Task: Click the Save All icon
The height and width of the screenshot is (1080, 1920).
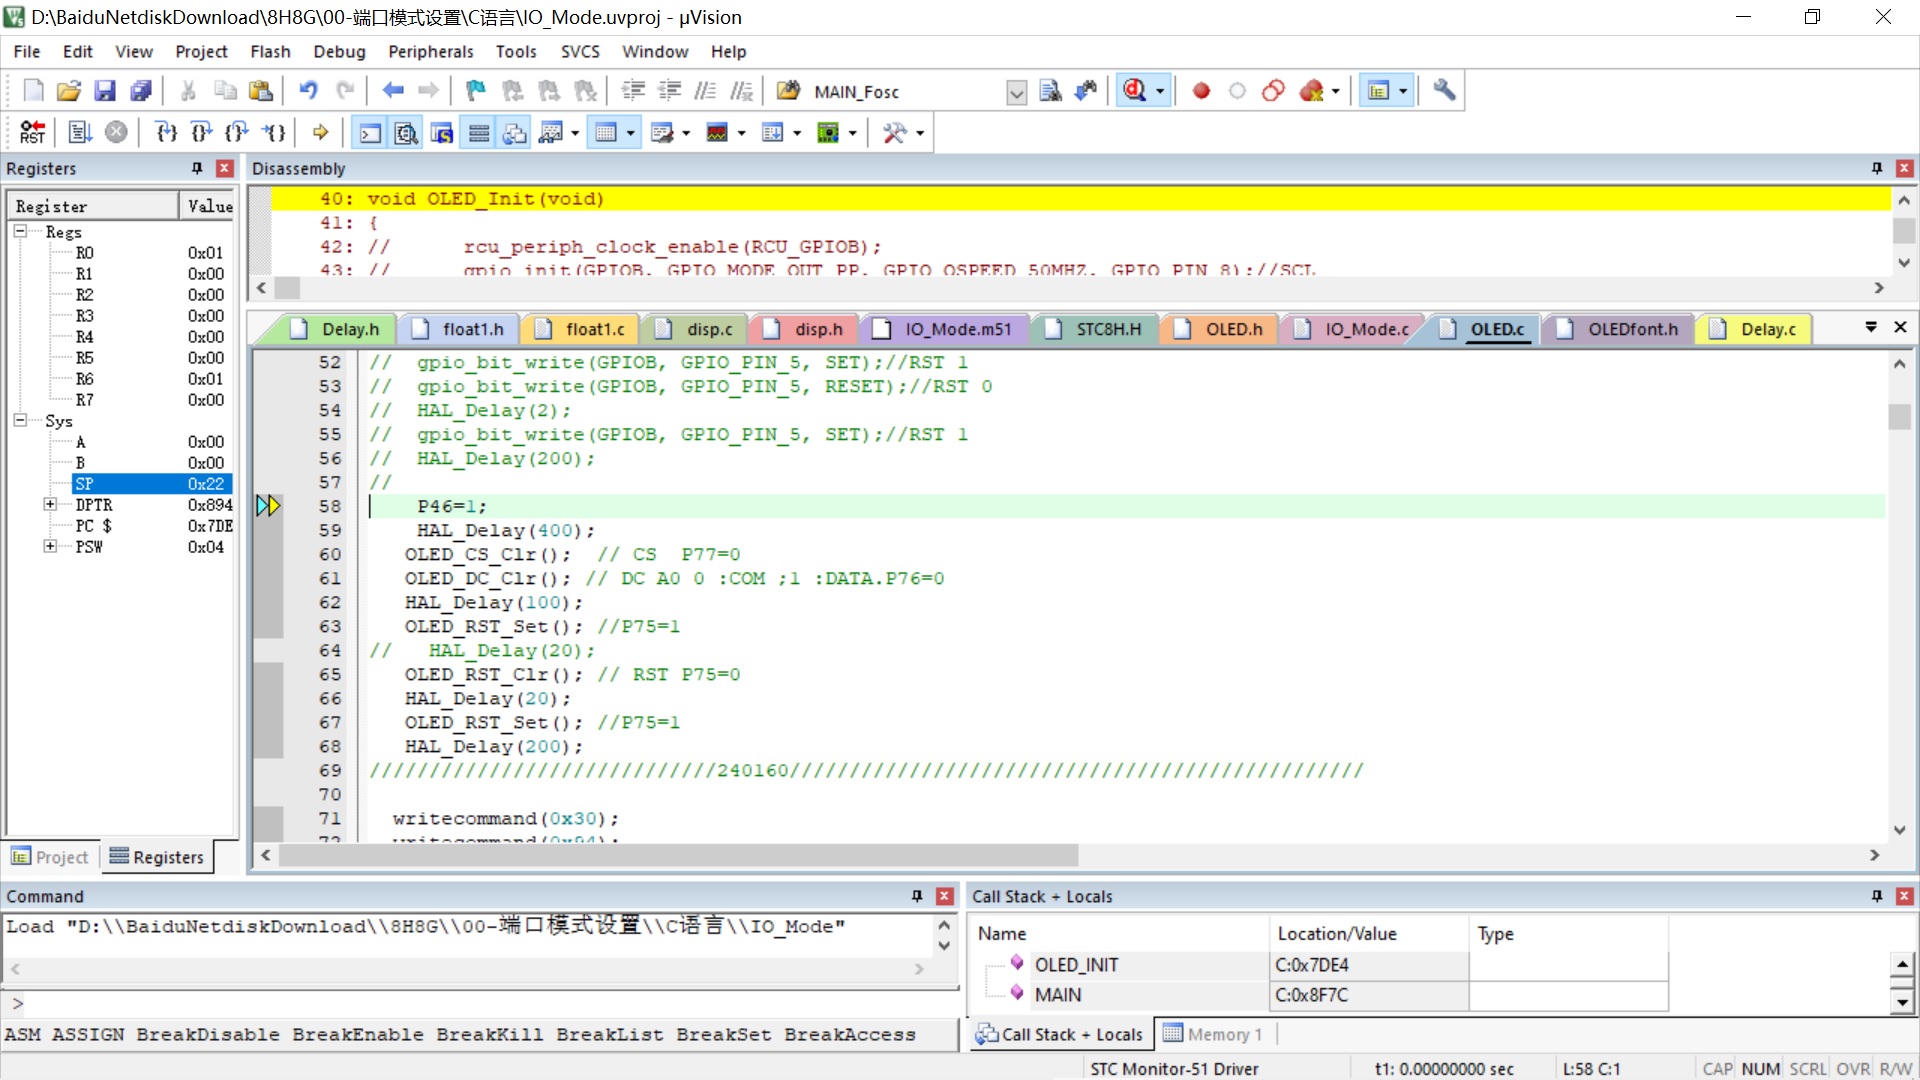Action: click(141, 91)
